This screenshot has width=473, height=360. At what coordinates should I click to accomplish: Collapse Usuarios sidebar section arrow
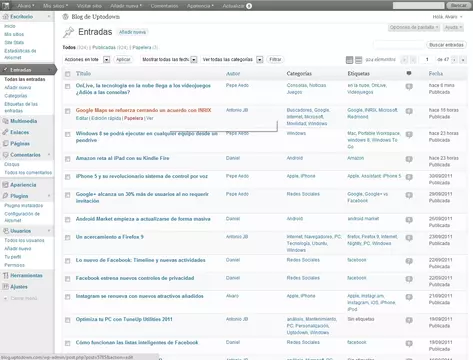click(49, 231)
